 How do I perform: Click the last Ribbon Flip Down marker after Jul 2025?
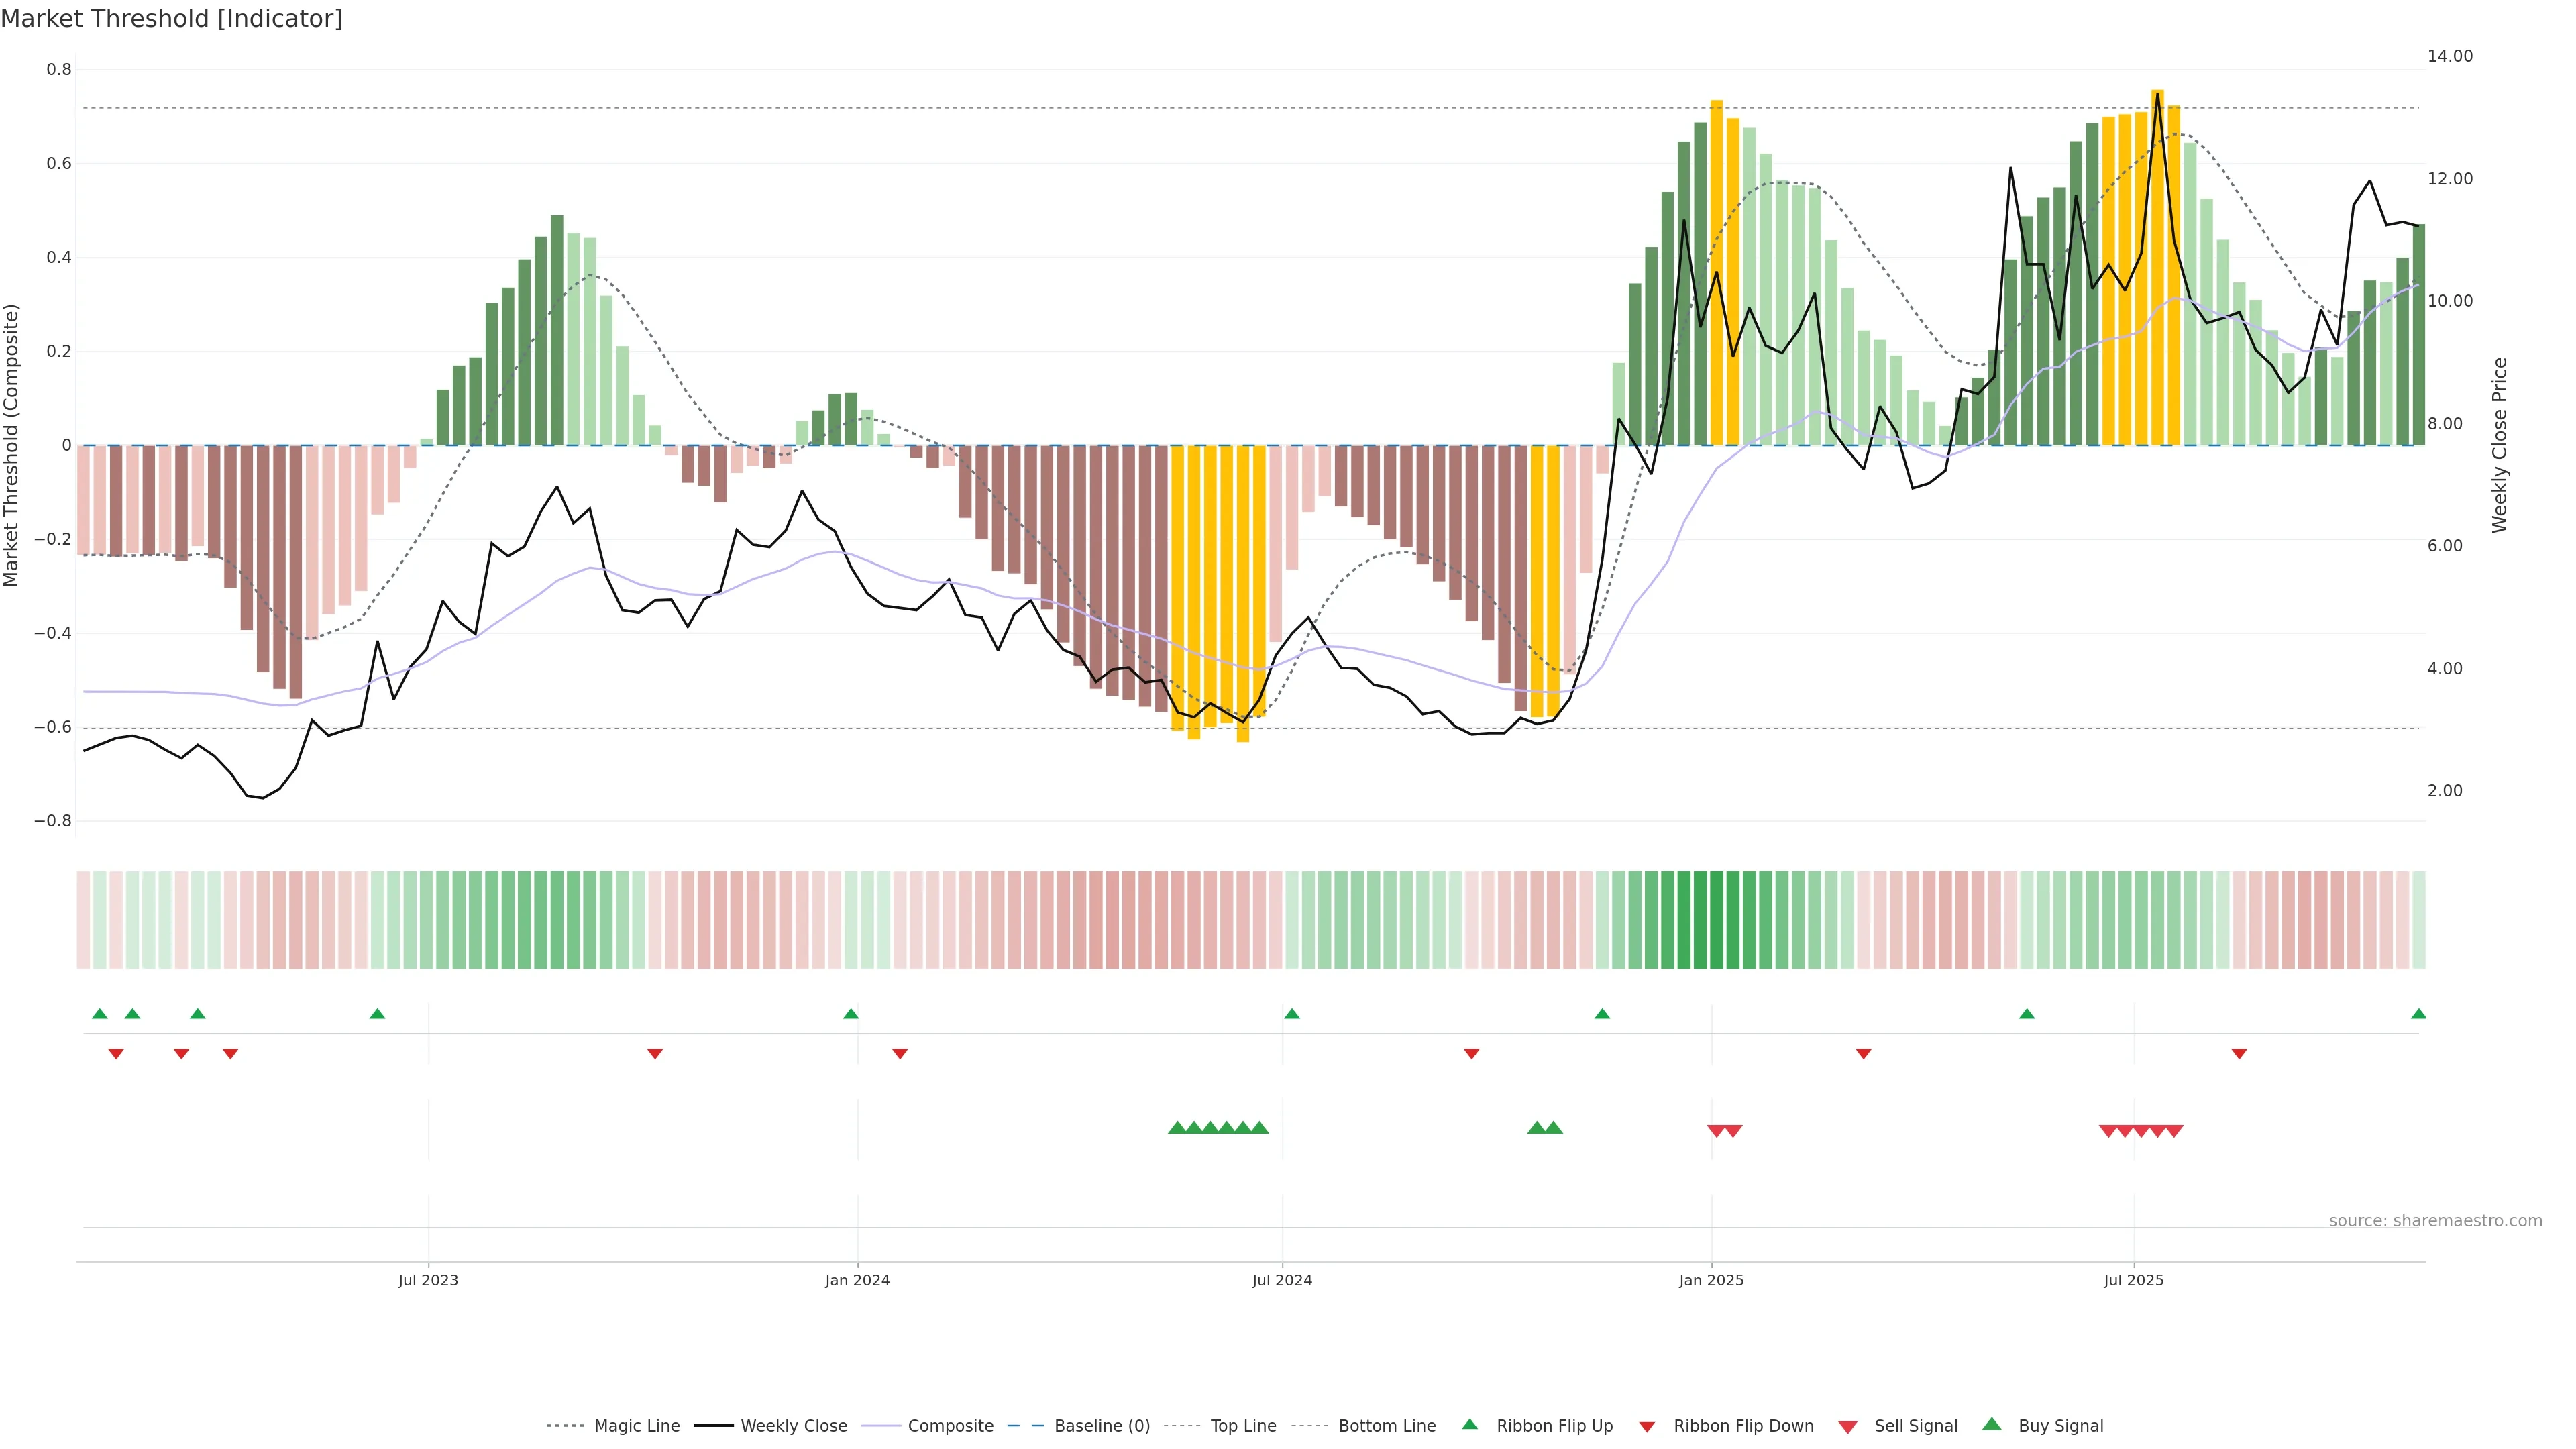tap(2239, 1053)
